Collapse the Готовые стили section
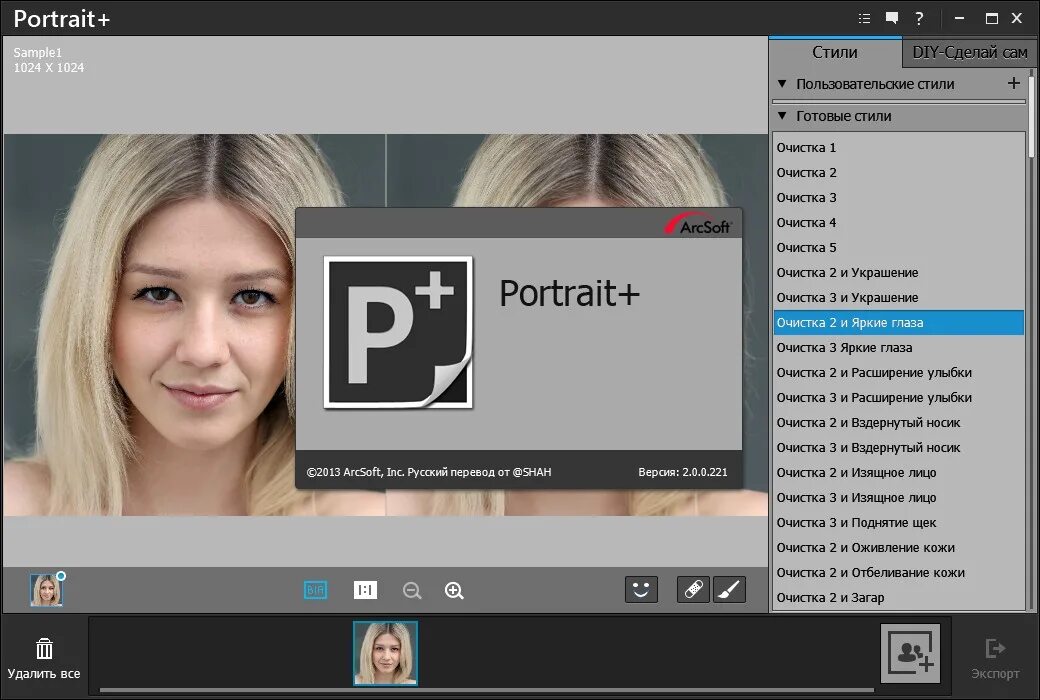Viewport: 1040px width, 700px height. (782, 115)
